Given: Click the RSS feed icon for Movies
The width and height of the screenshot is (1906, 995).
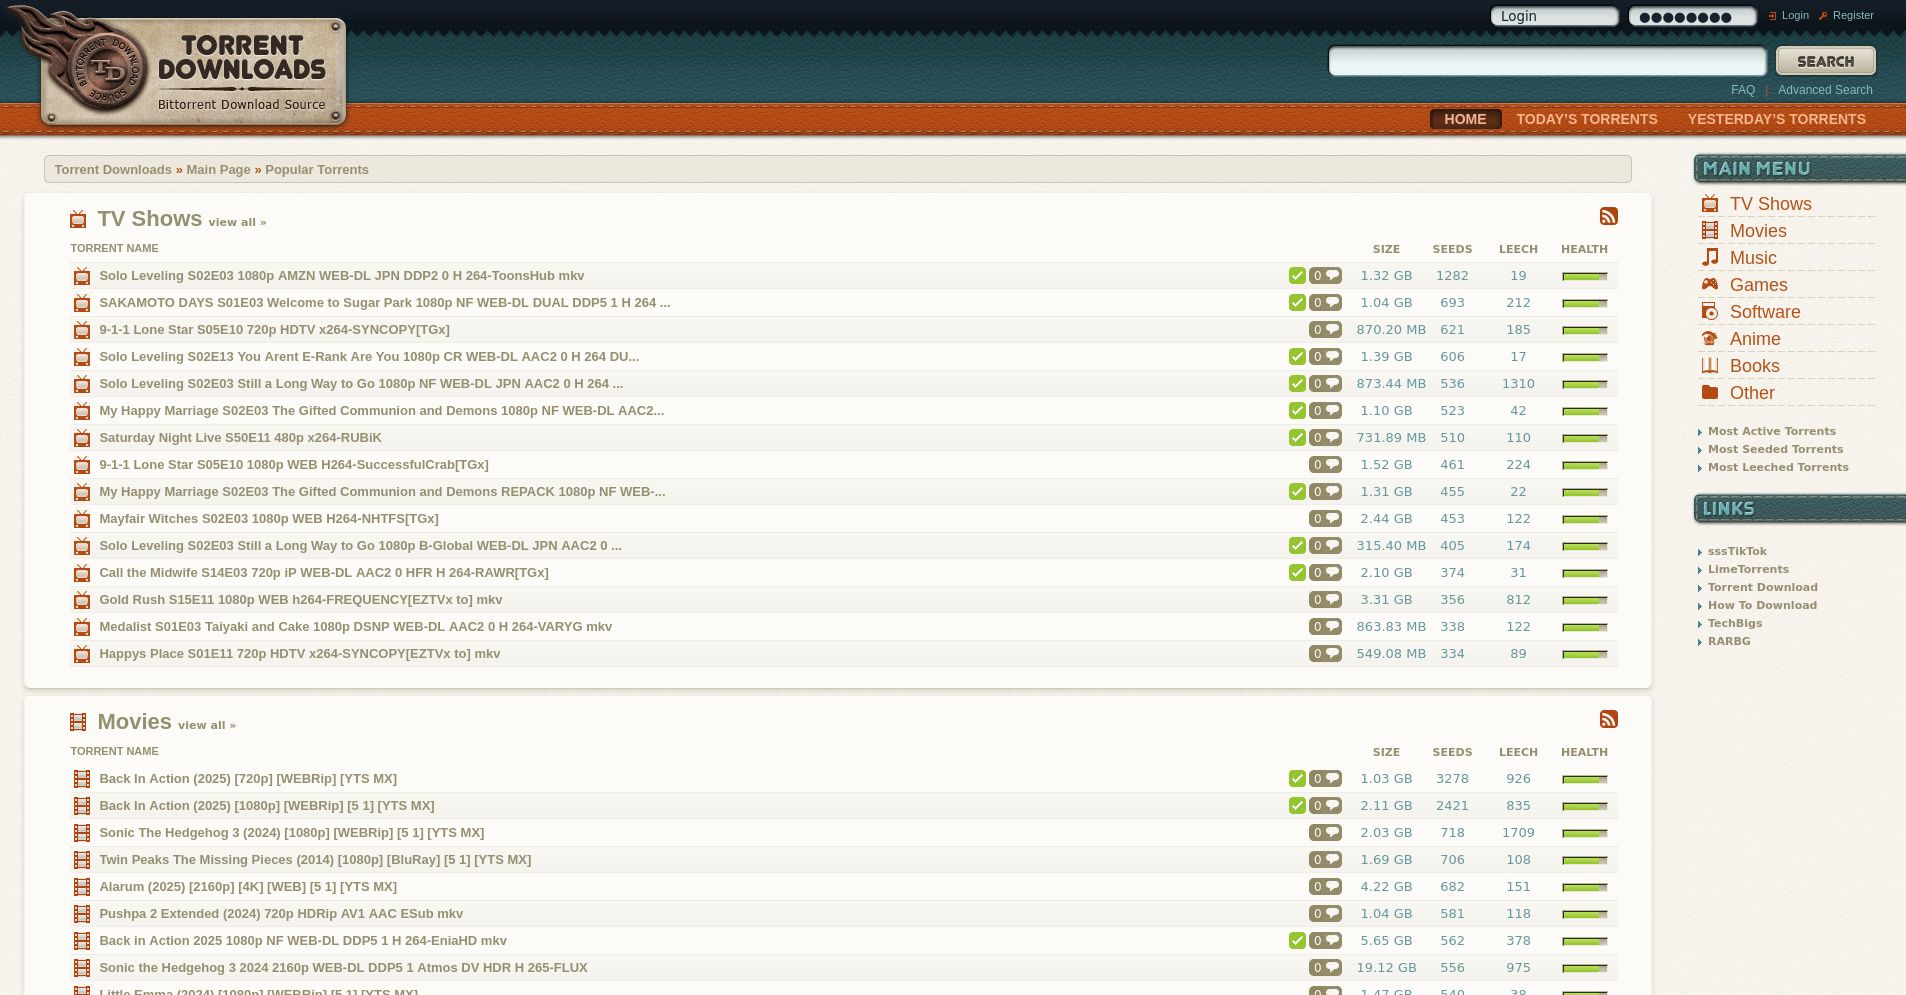Looking at the screenshot, I should 1609,719.
